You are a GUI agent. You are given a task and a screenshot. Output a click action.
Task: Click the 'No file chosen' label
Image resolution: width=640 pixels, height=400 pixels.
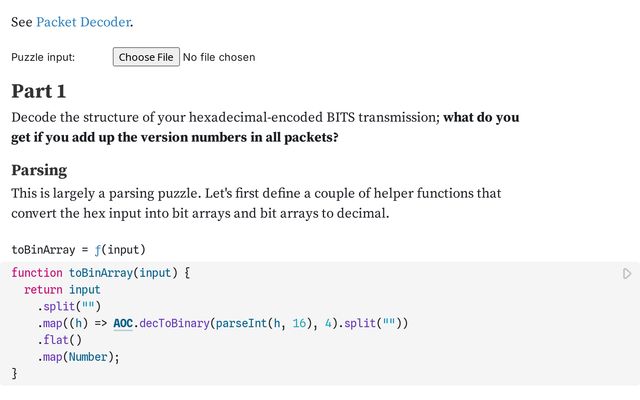point(219,57)
